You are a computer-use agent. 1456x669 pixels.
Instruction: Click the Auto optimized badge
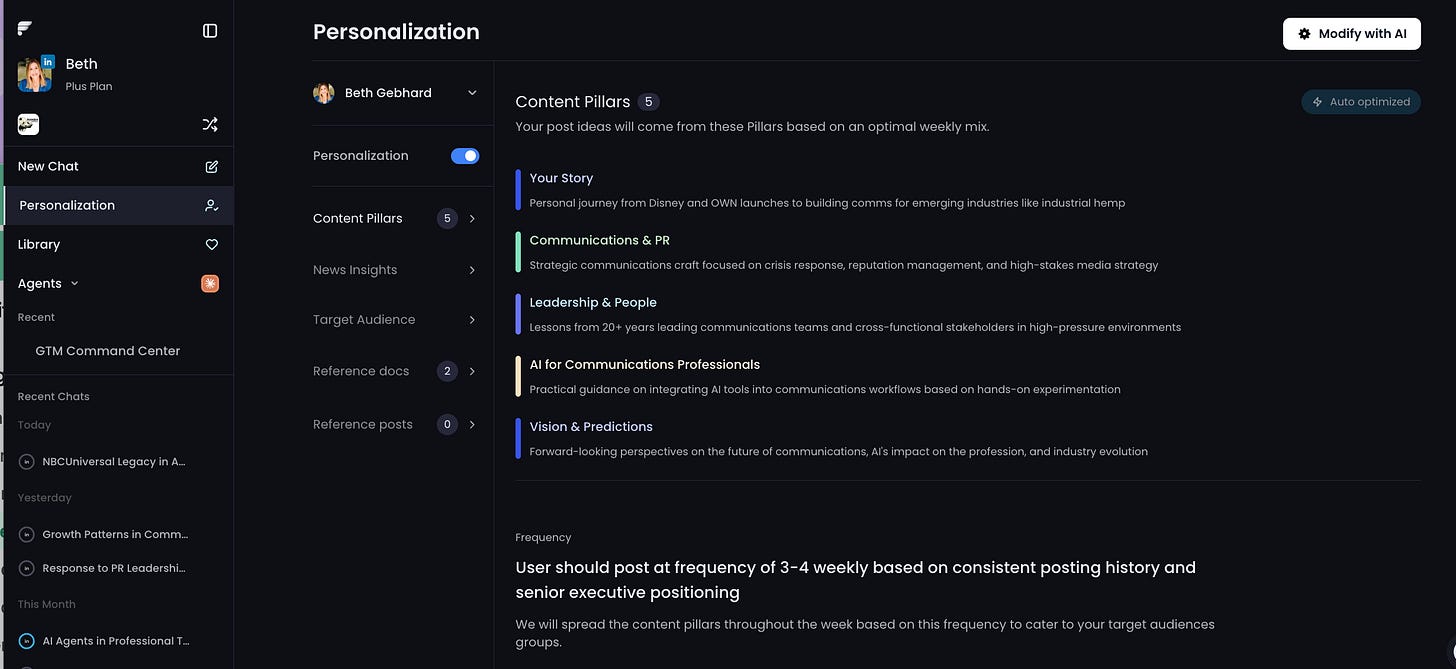pos(1361,102)
